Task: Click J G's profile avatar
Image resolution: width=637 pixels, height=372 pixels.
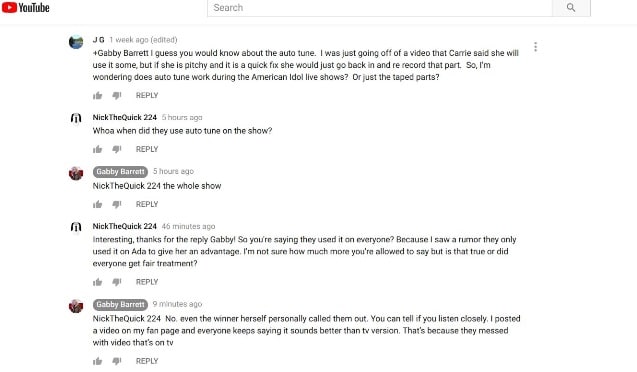Action: click(x=76, y=42)
